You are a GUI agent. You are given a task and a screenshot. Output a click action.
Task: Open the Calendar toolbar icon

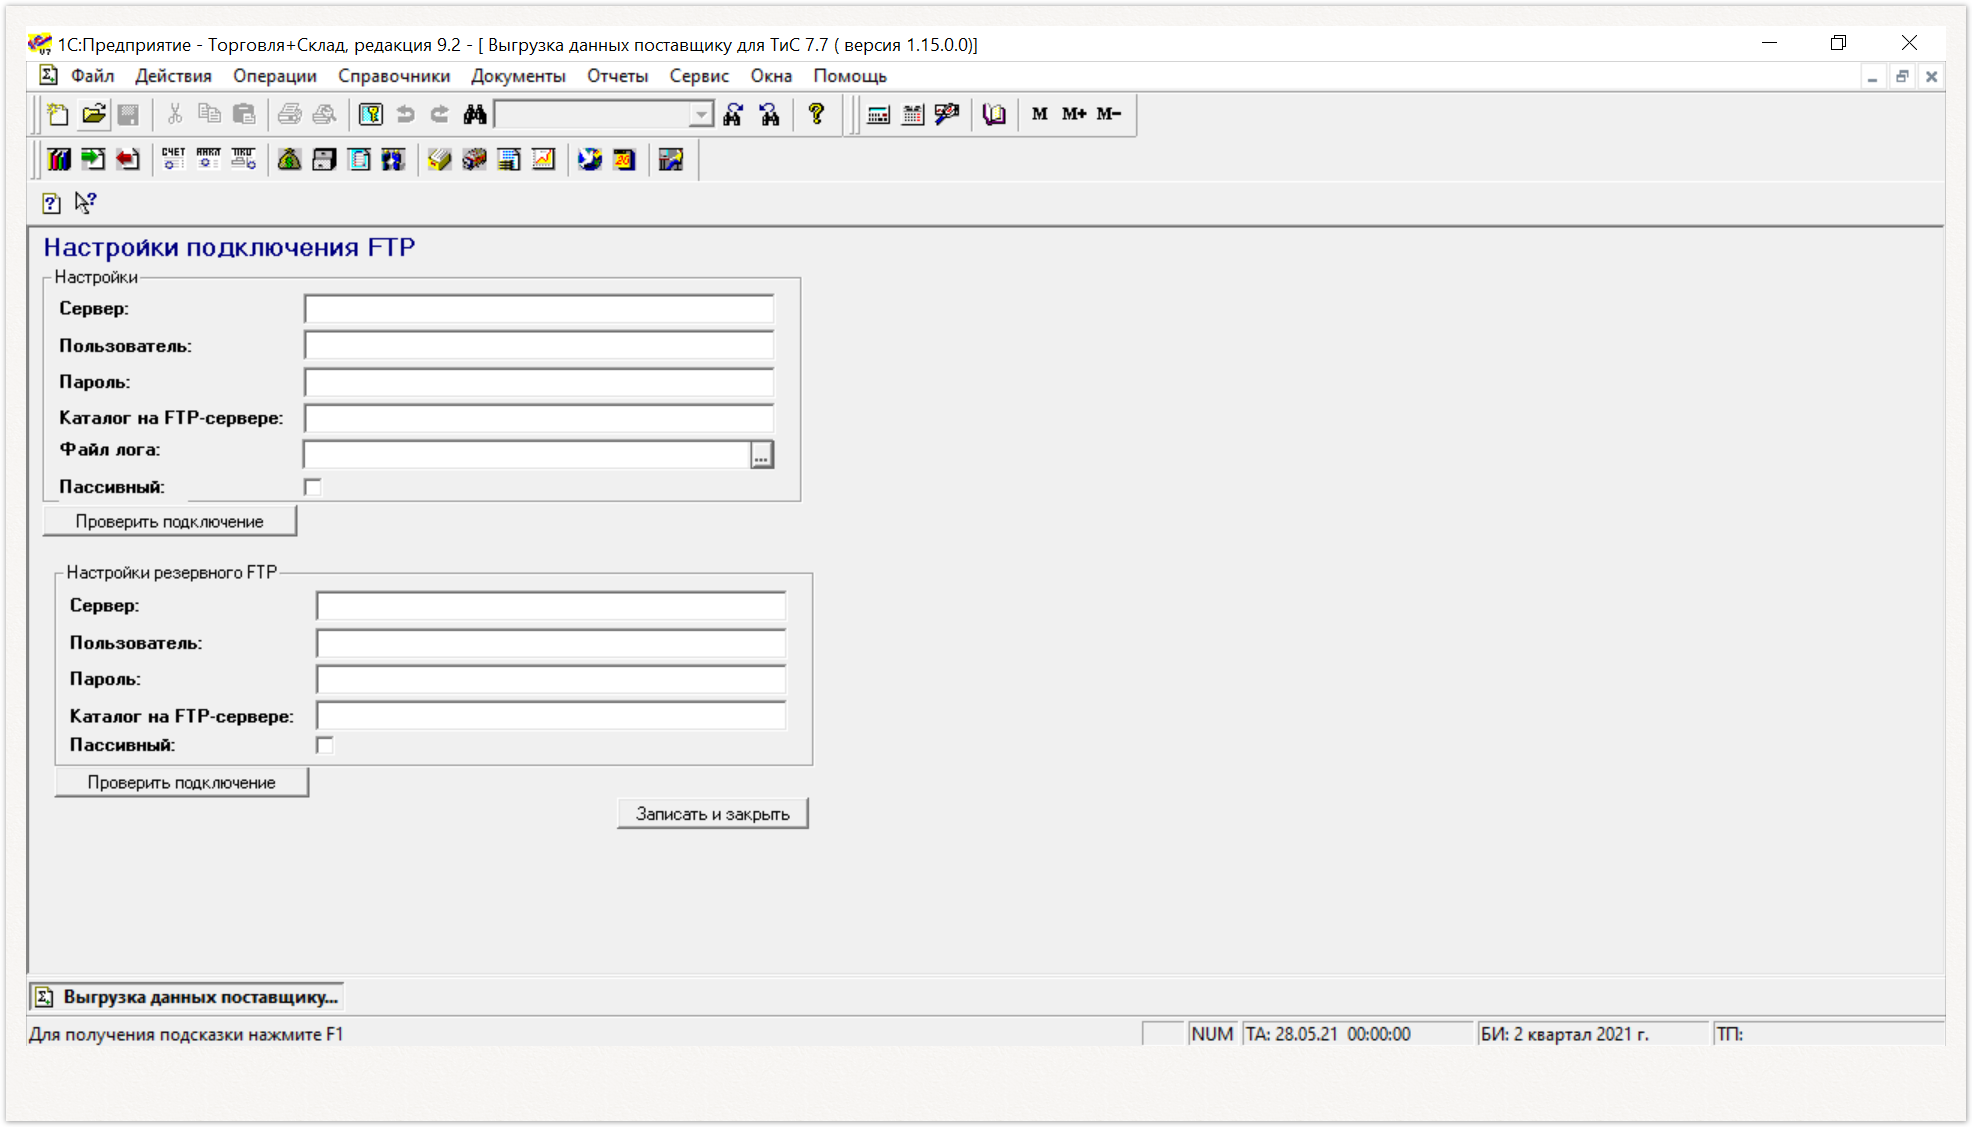[x=913, y=114]
